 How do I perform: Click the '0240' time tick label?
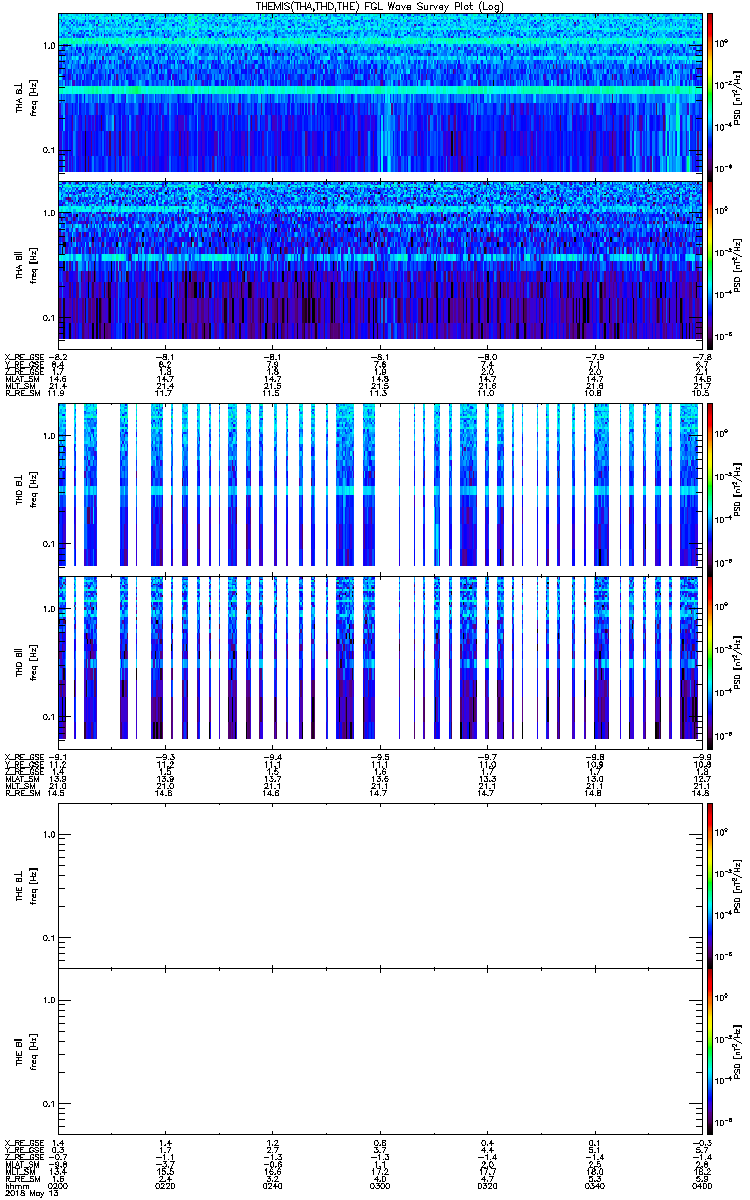point(272,1185)
